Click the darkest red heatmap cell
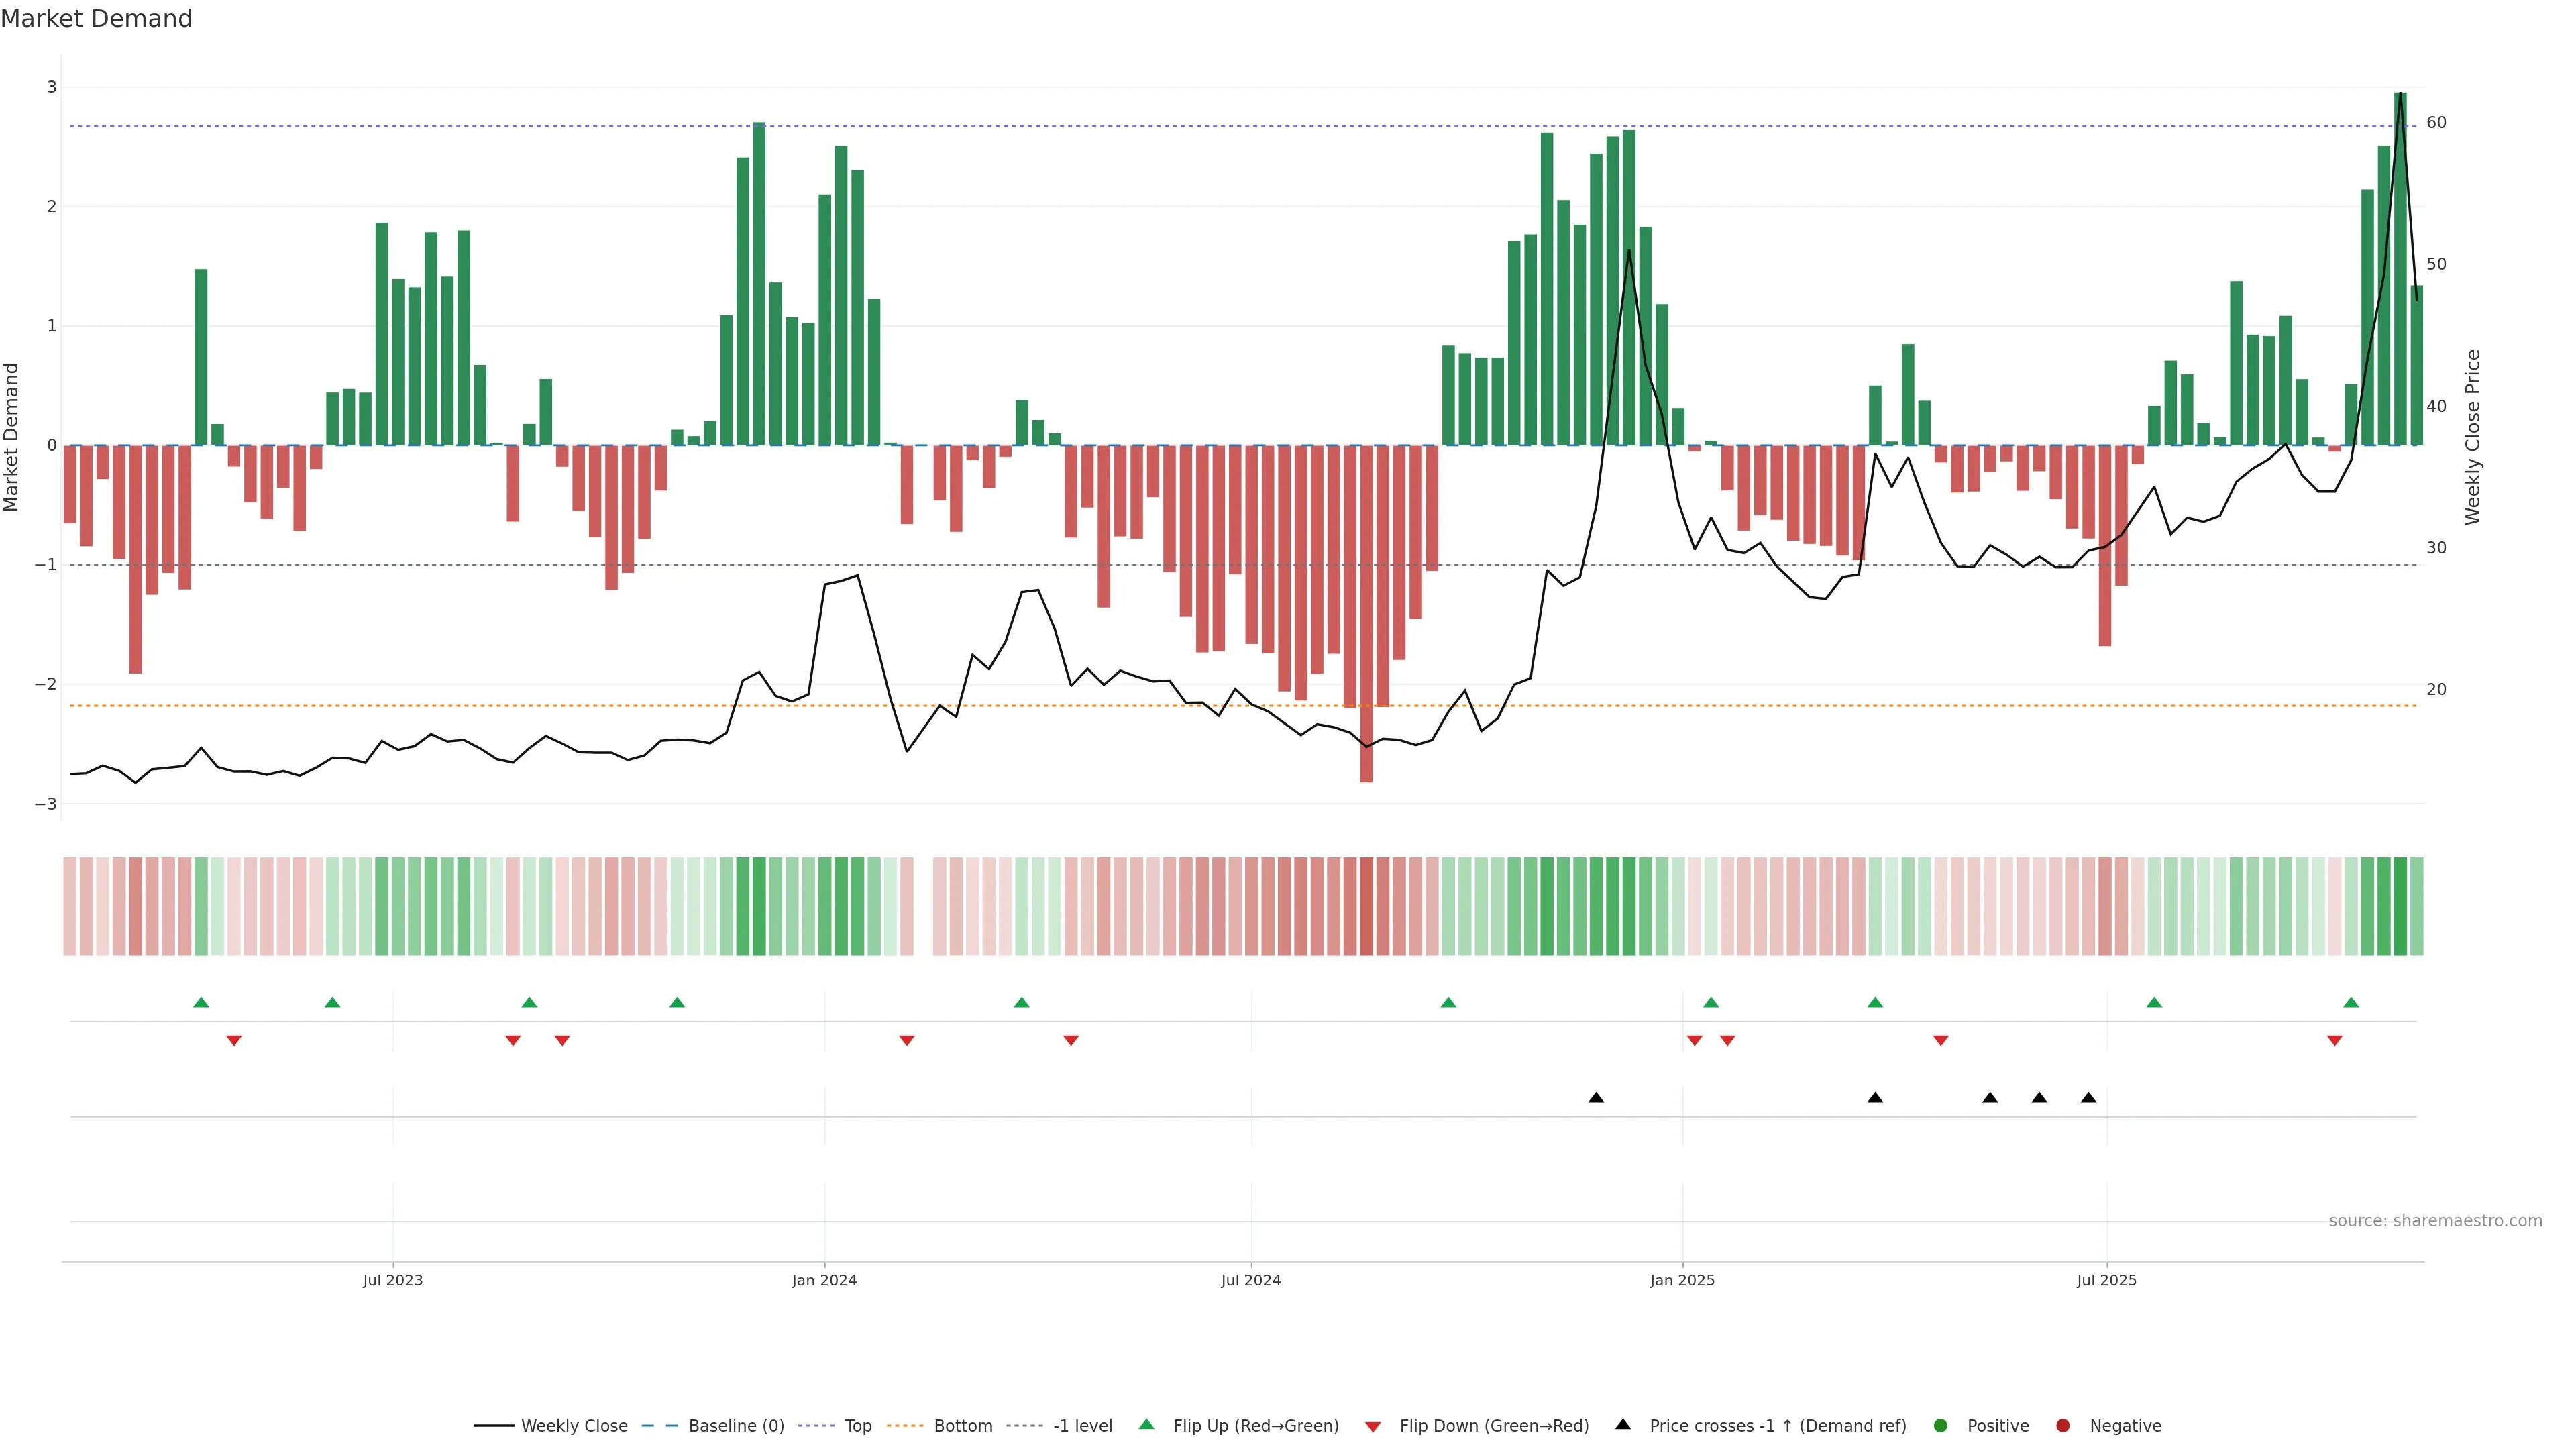2576x1449 pixels. (1366, 906)
